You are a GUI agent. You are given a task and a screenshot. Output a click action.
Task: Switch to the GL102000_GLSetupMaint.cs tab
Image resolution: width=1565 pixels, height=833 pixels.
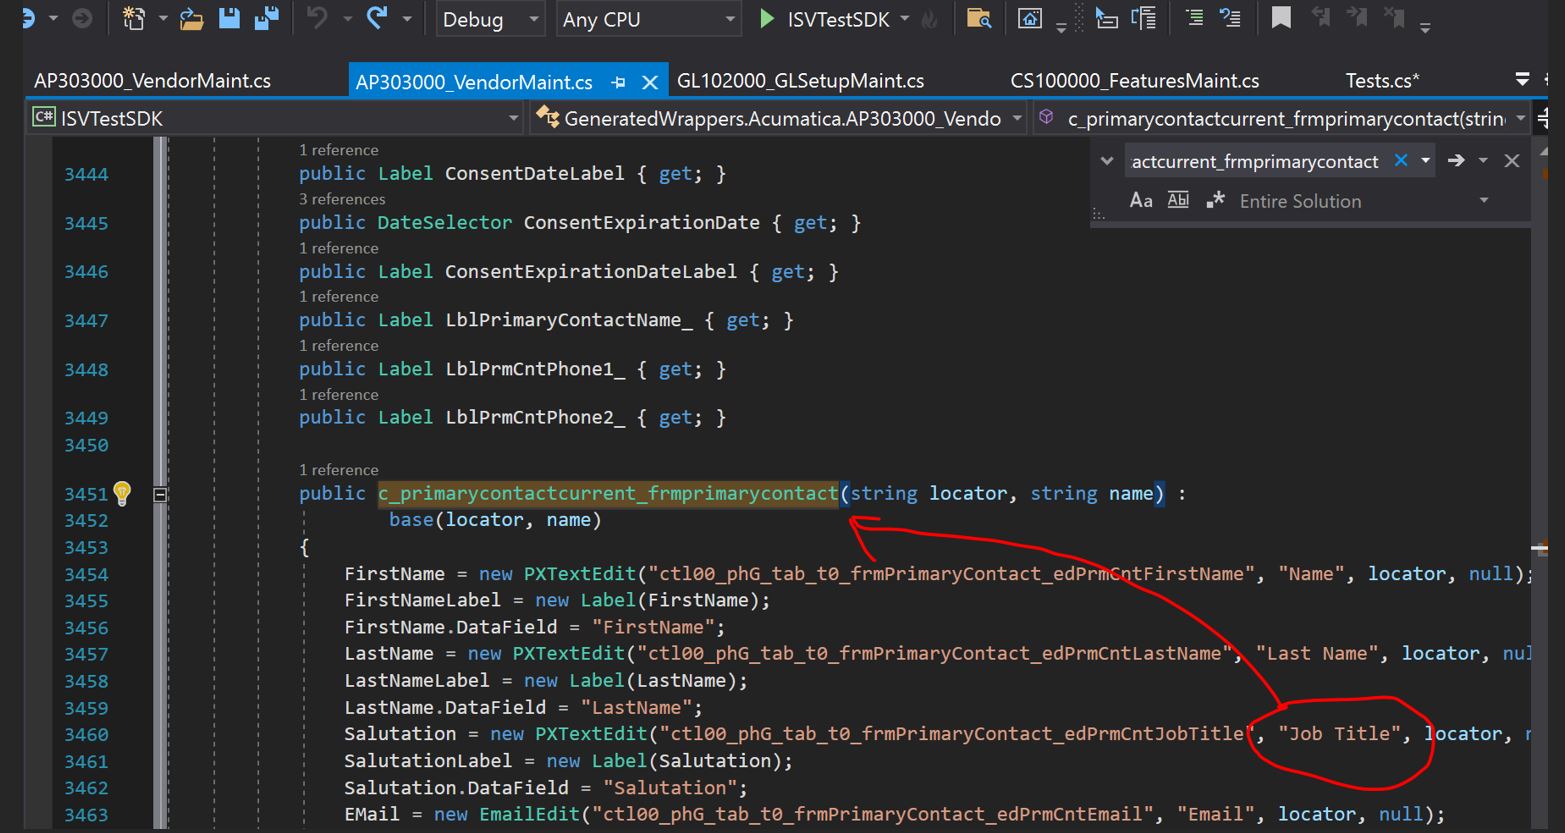[x=800, y=81]
